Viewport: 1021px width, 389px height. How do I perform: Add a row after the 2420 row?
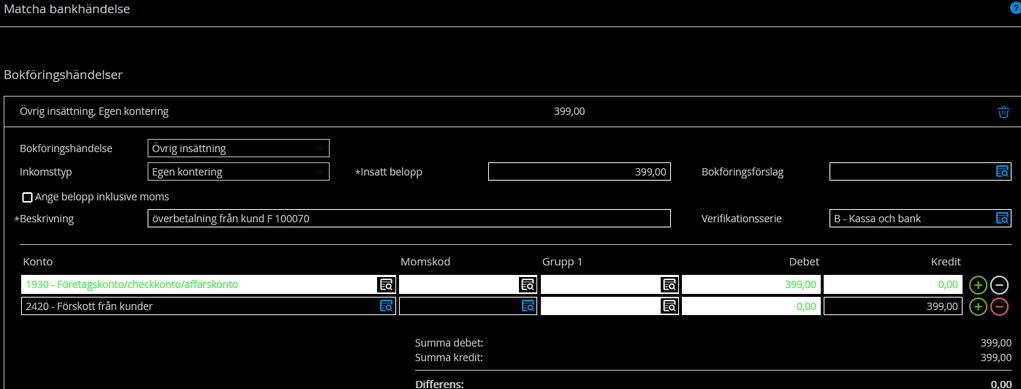[x=979, y=307]
